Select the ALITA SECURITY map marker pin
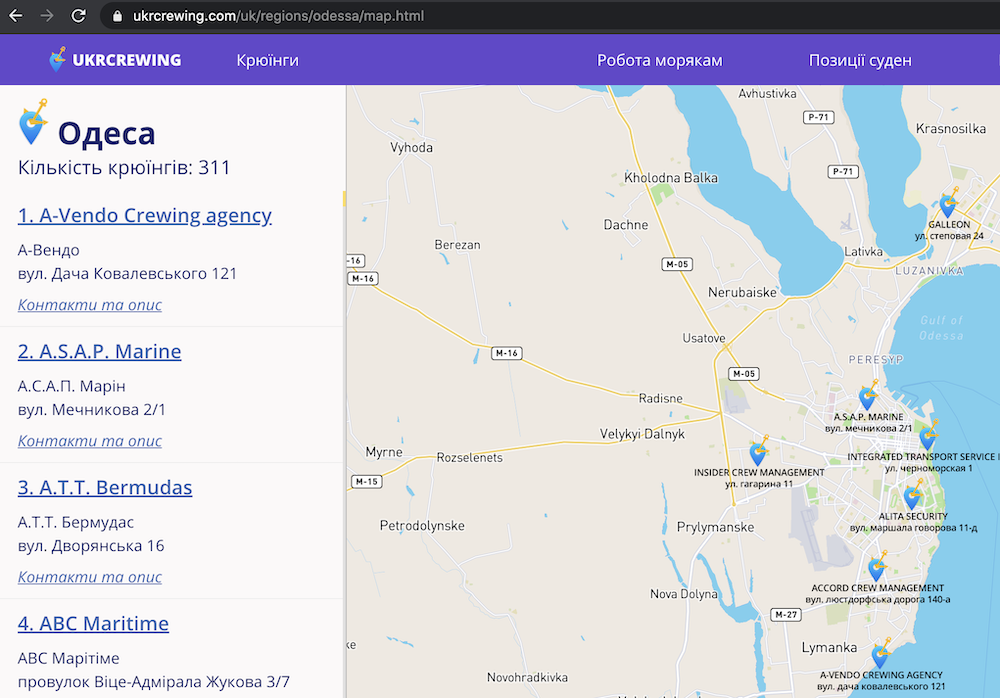This screenshot has height=698, width=1000. pyautogui.click(x=913, y=494)
